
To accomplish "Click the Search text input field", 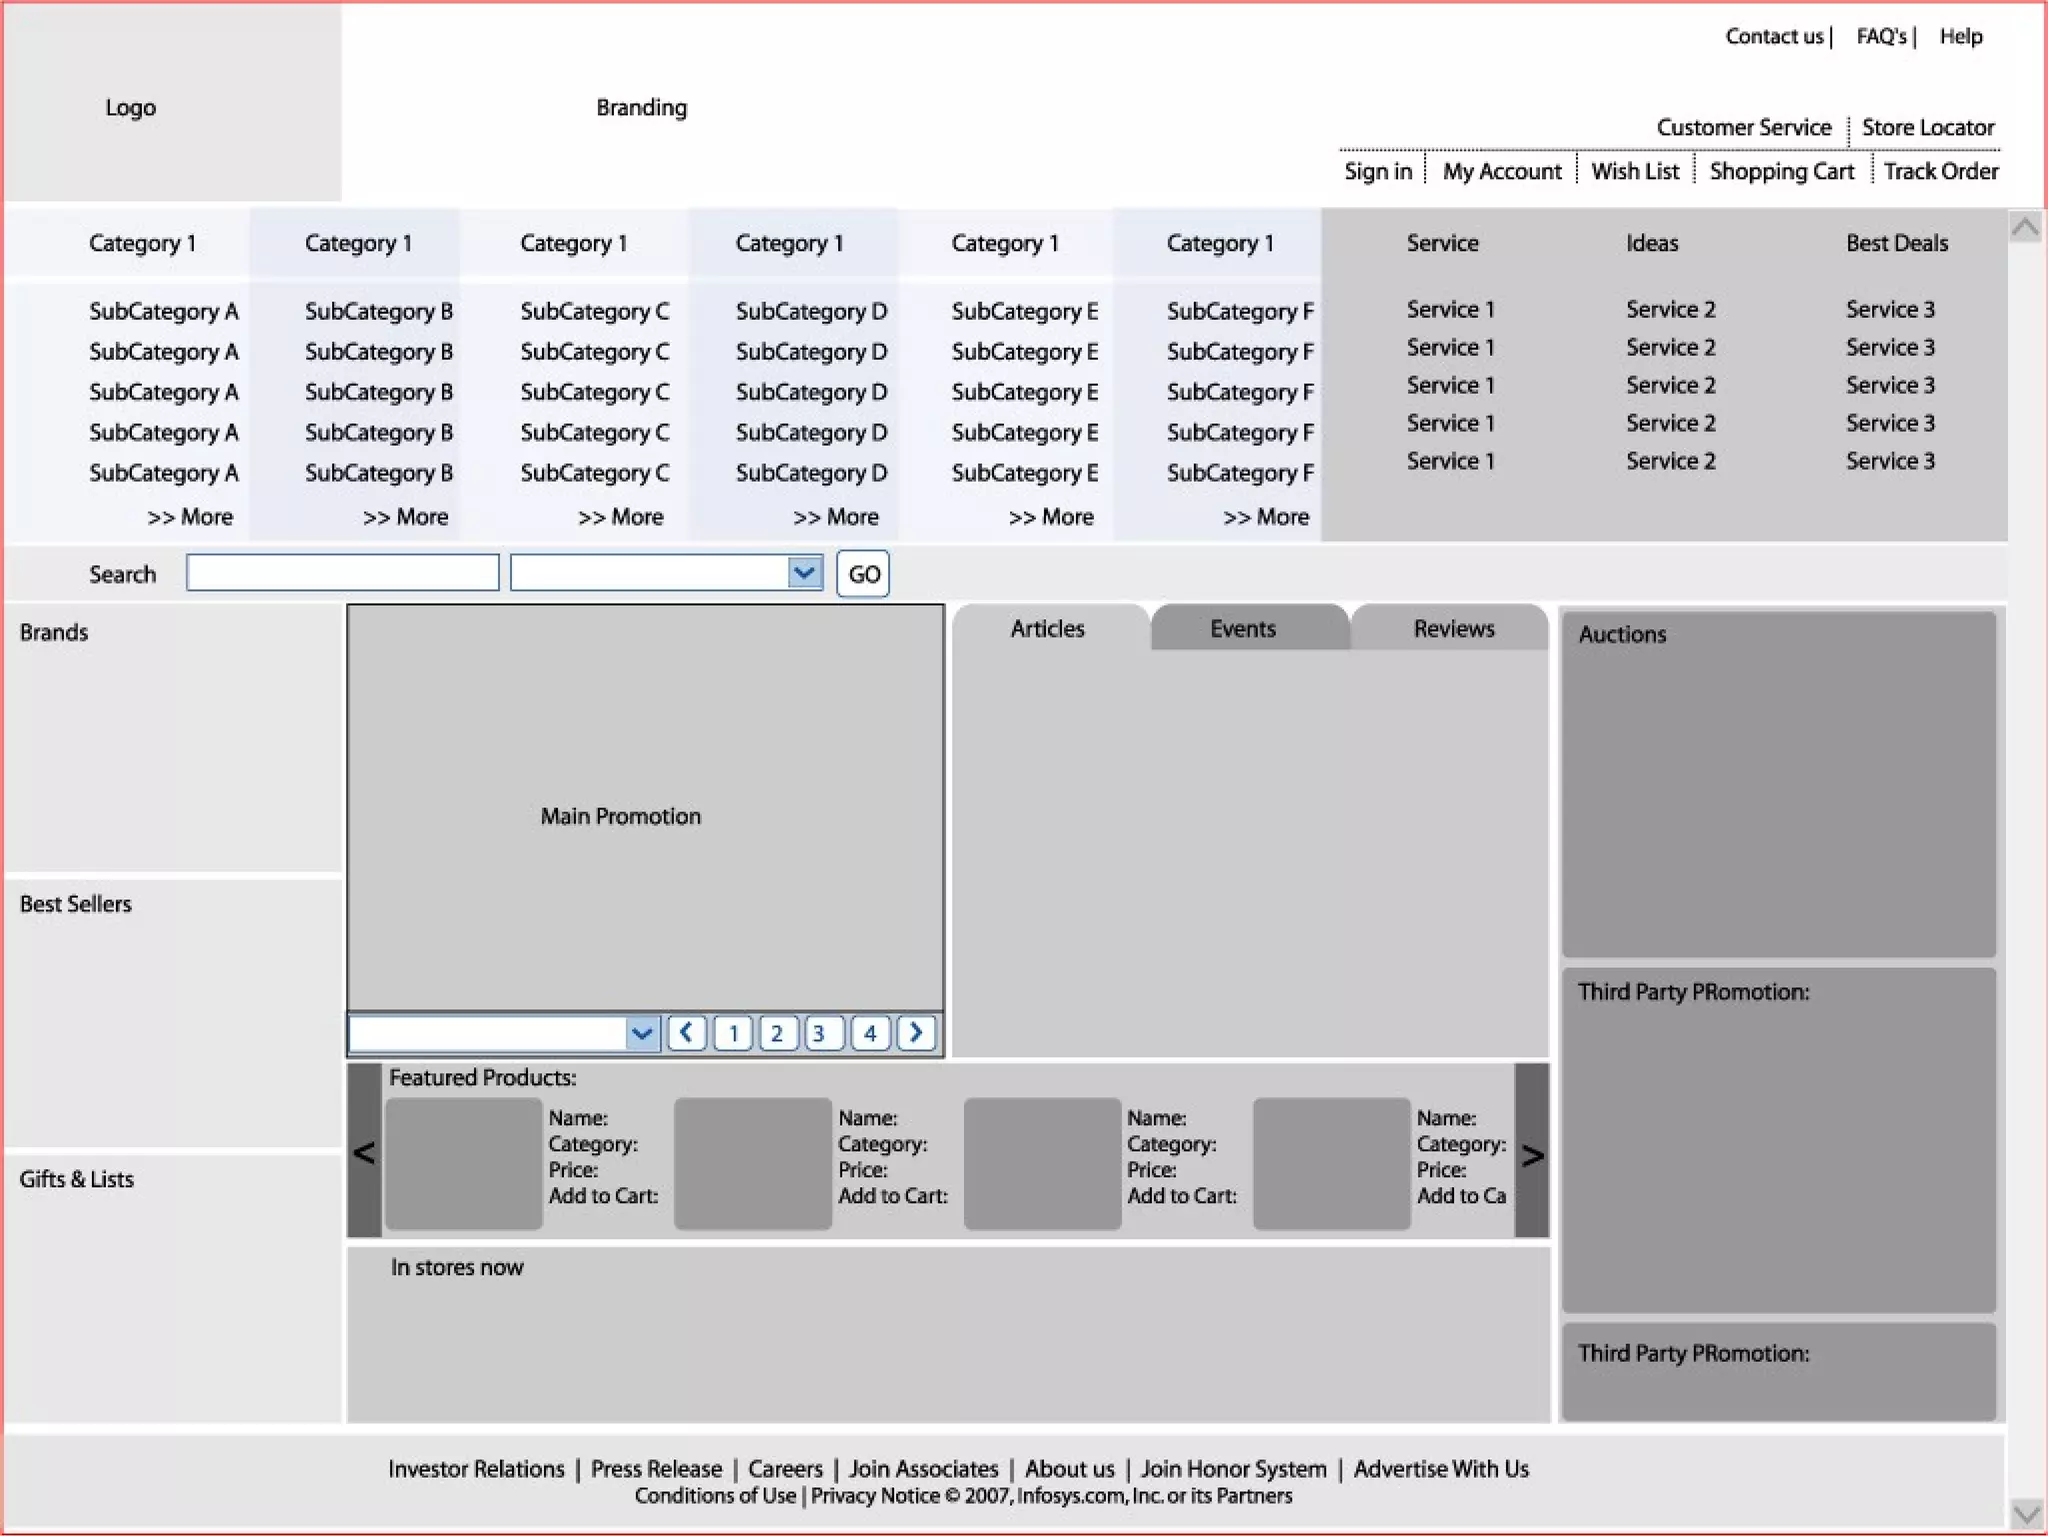I will tap(342, 573).
